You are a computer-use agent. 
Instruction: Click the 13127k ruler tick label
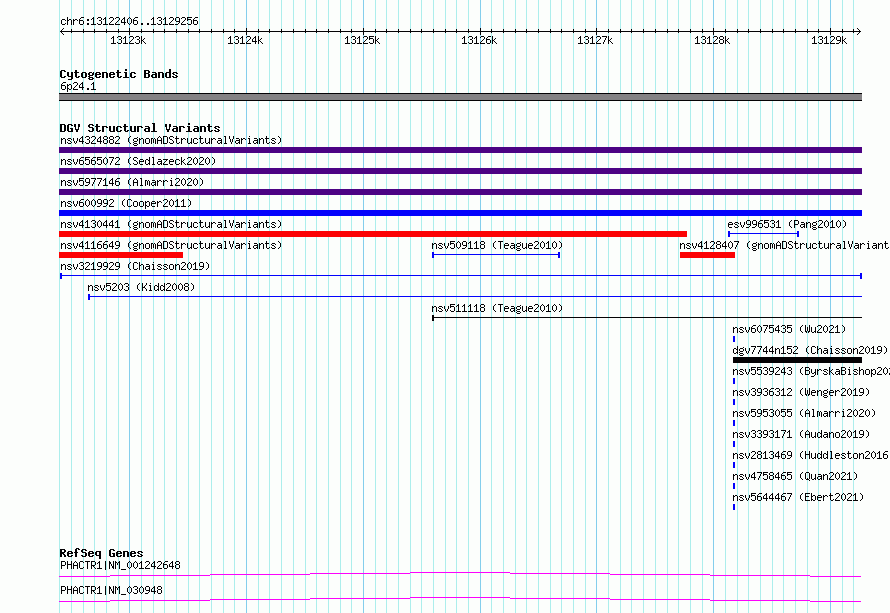click(x=595, y=40)
